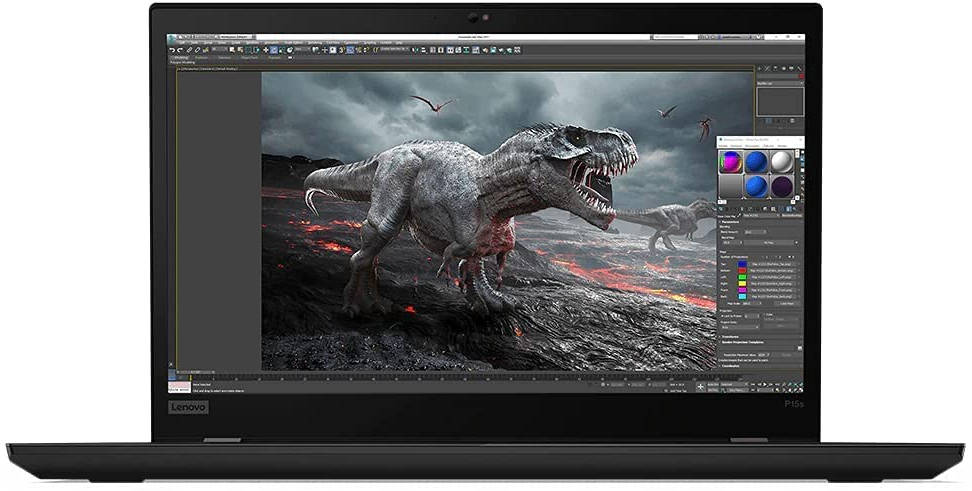Click the Undo arrow in main toolbar
The height and width of the screenshot is (491, 972).
coord(172,50)
